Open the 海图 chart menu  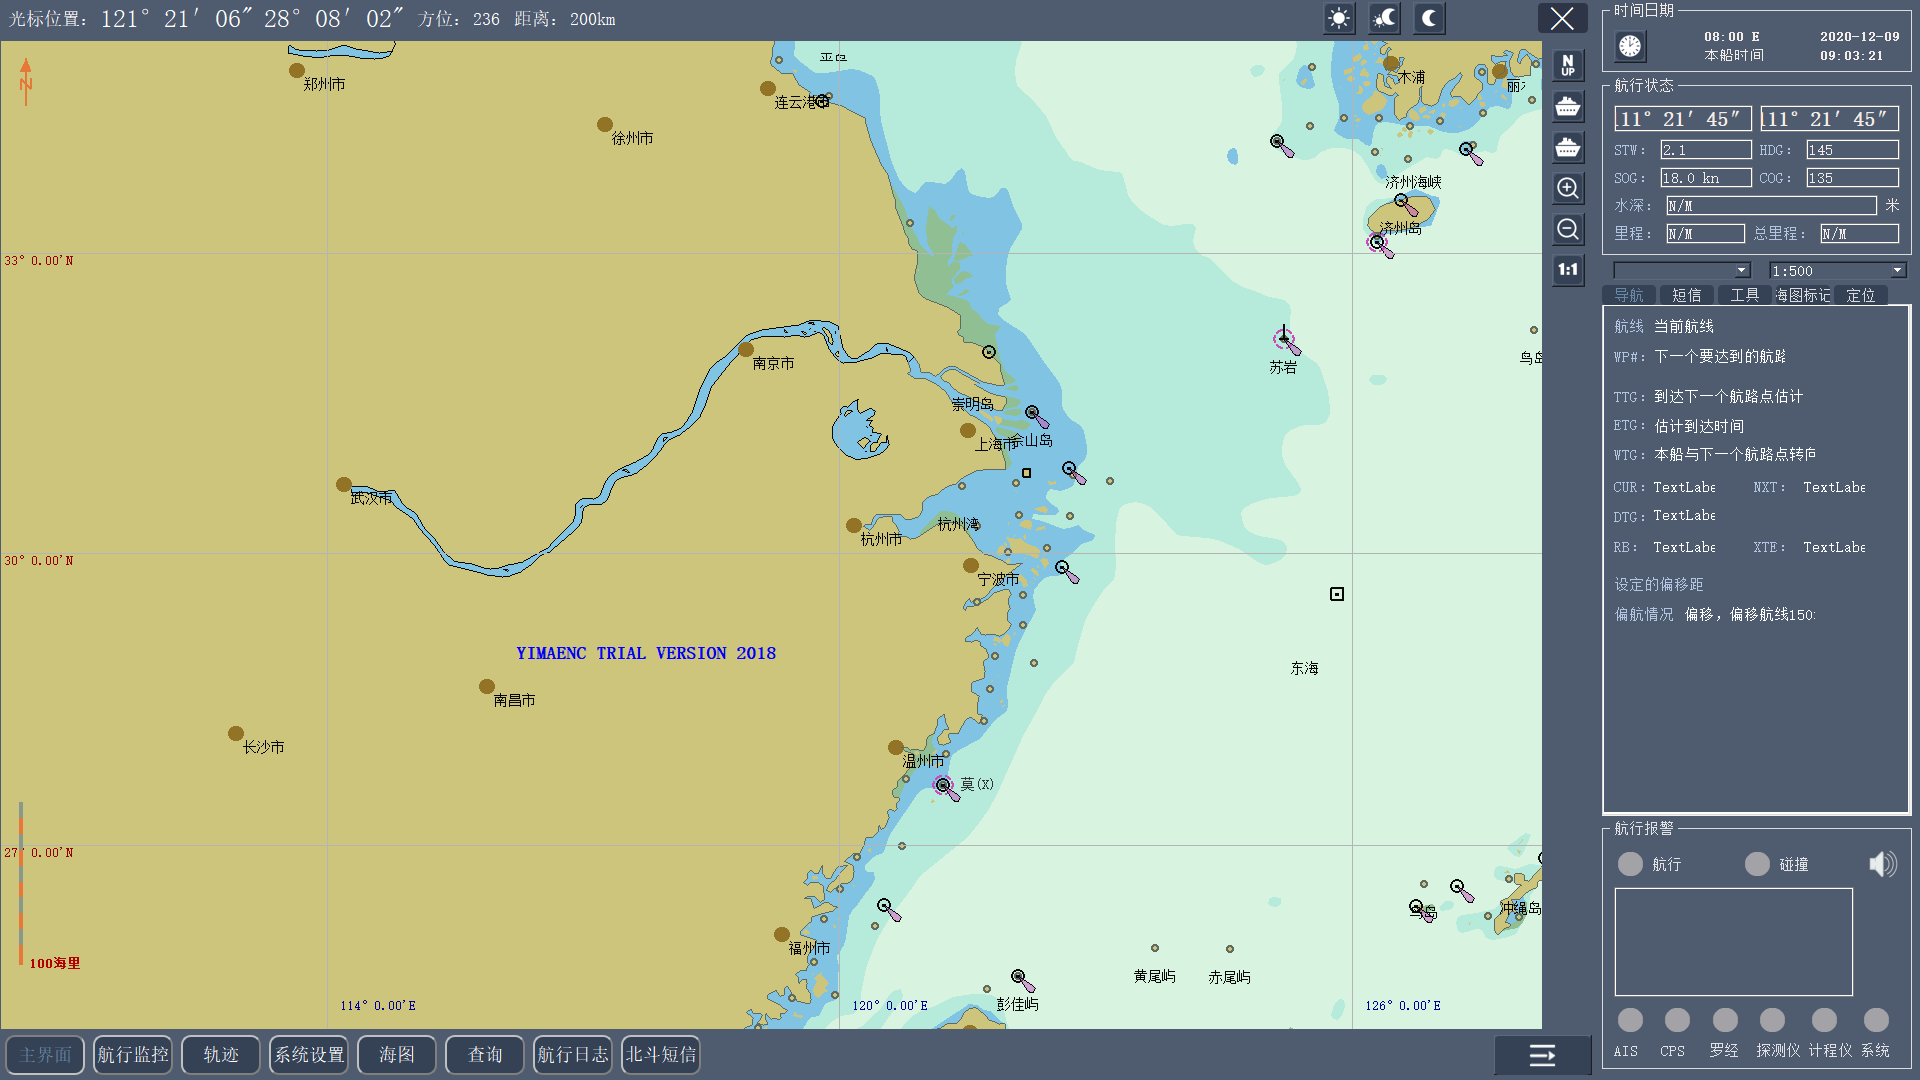click(x=397, y=1055)
